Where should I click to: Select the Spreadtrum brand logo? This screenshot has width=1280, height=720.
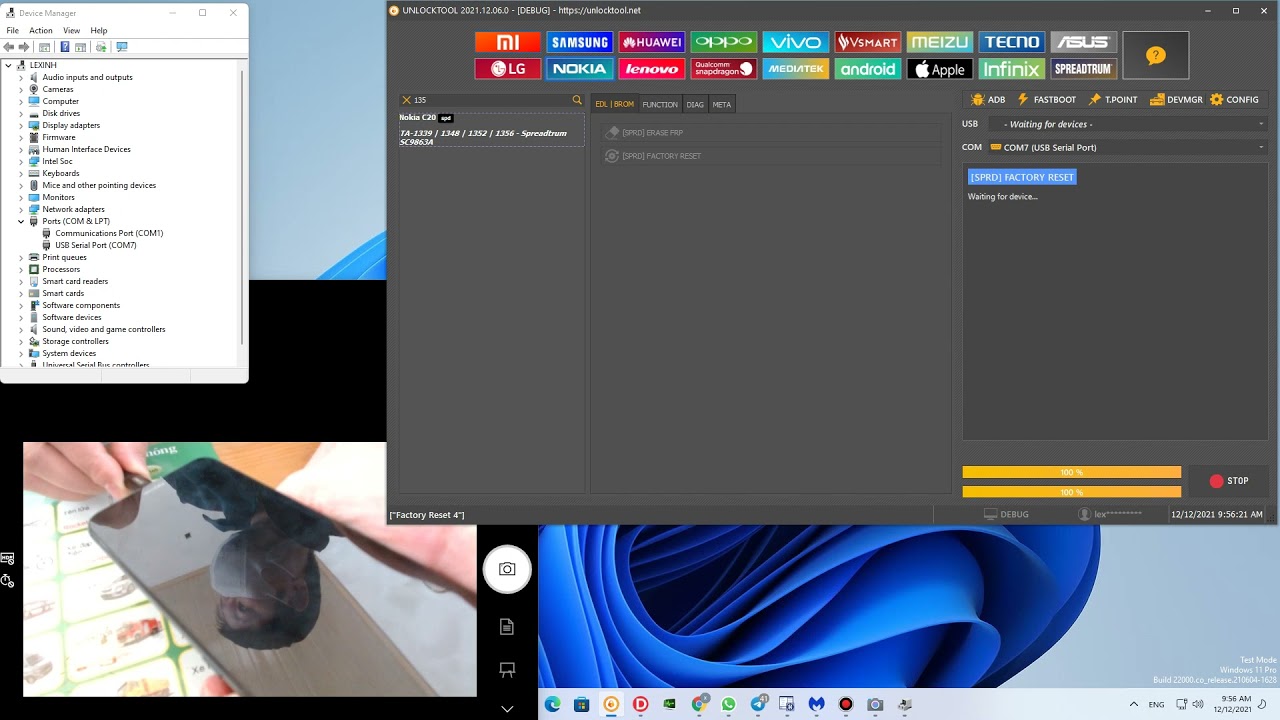[1083, 69]
